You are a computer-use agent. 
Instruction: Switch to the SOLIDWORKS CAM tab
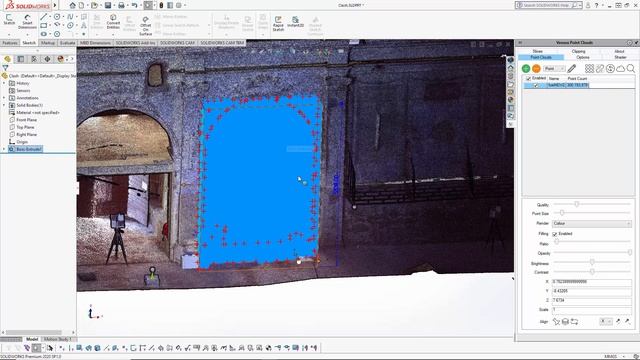(x=178, y=43)
